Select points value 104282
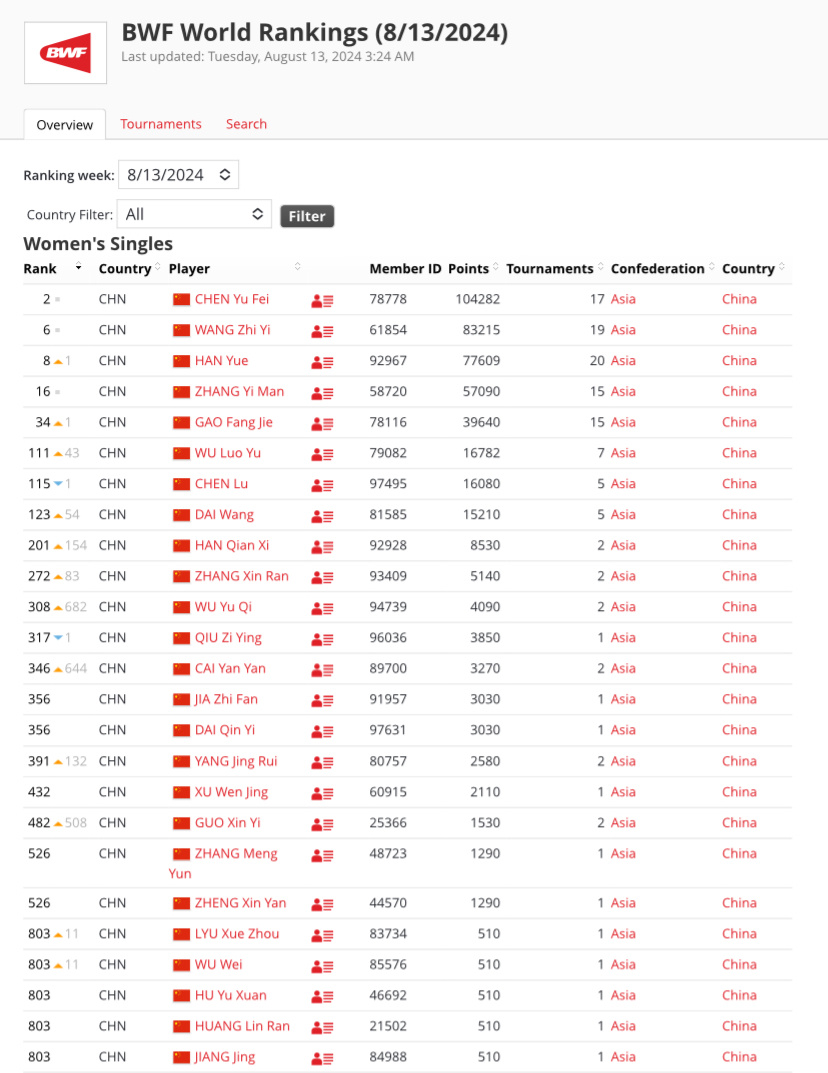The image size is (828, 1073). (478, 299)
